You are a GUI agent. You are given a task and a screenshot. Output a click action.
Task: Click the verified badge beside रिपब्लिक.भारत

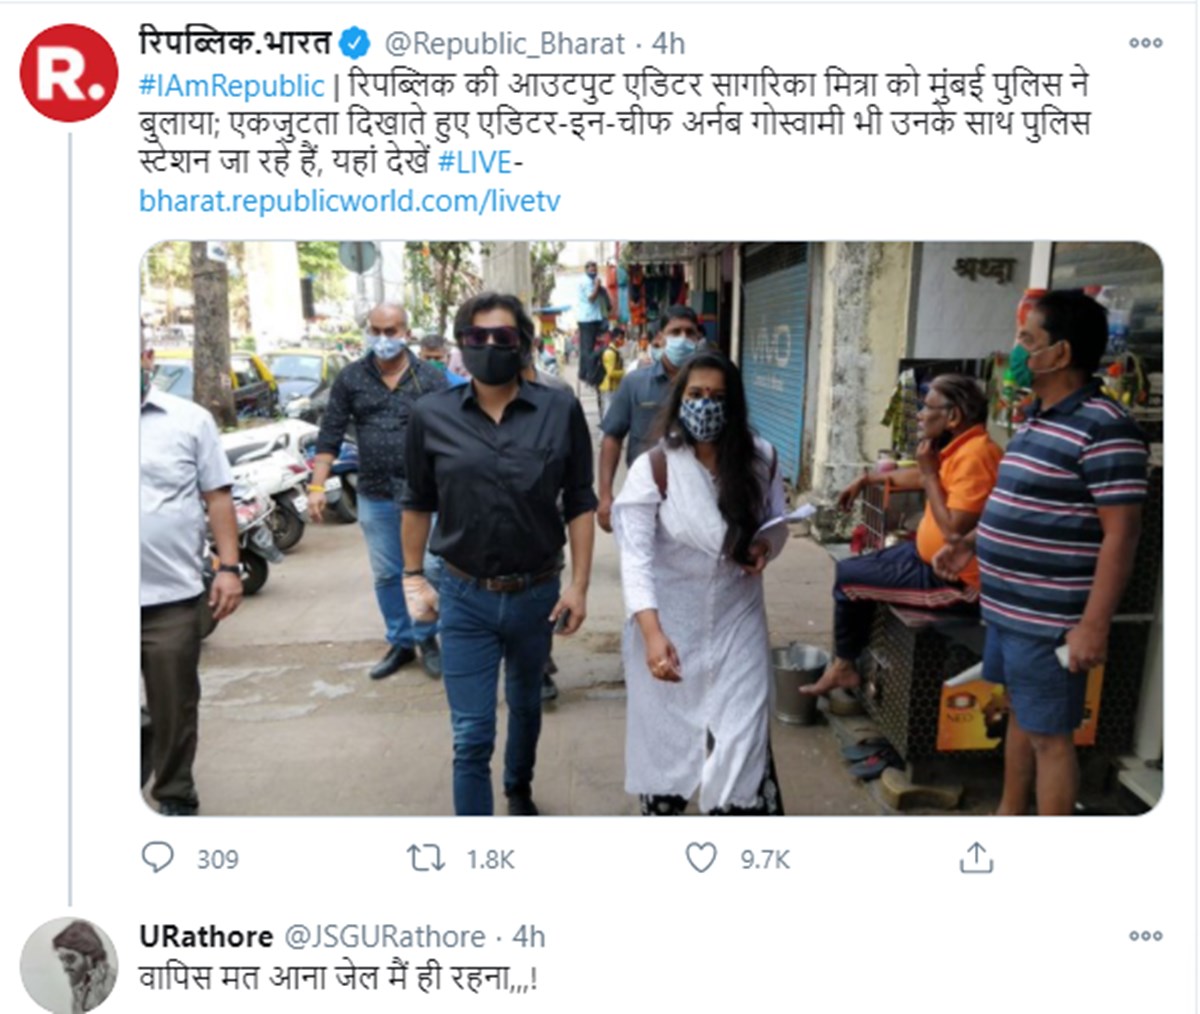354,43
